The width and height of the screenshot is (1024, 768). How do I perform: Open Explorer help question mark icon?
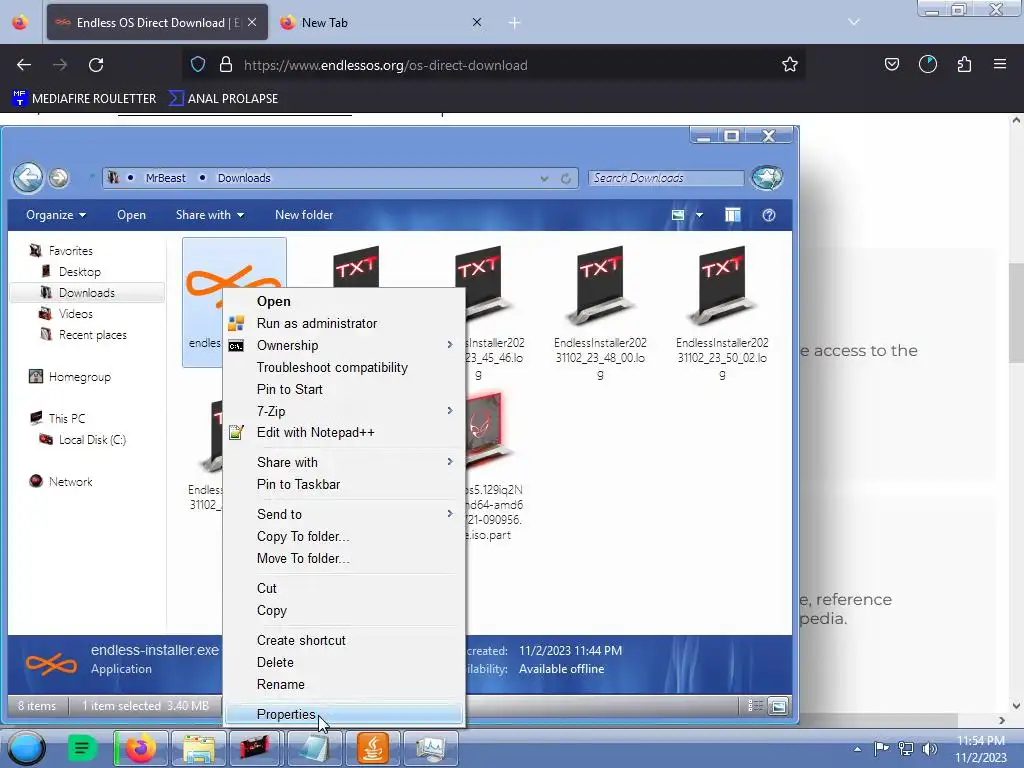(769, 215)
